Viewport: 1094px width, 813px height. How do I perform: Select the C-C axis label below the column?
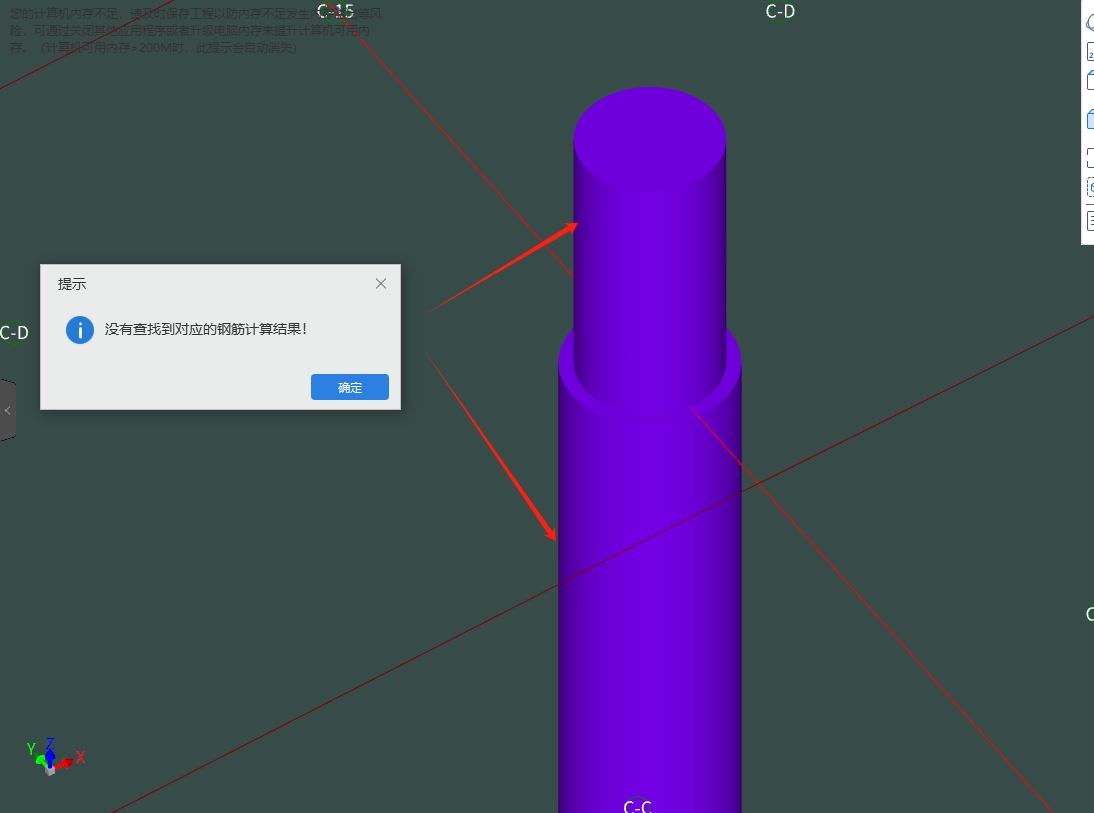pos(638,806)
